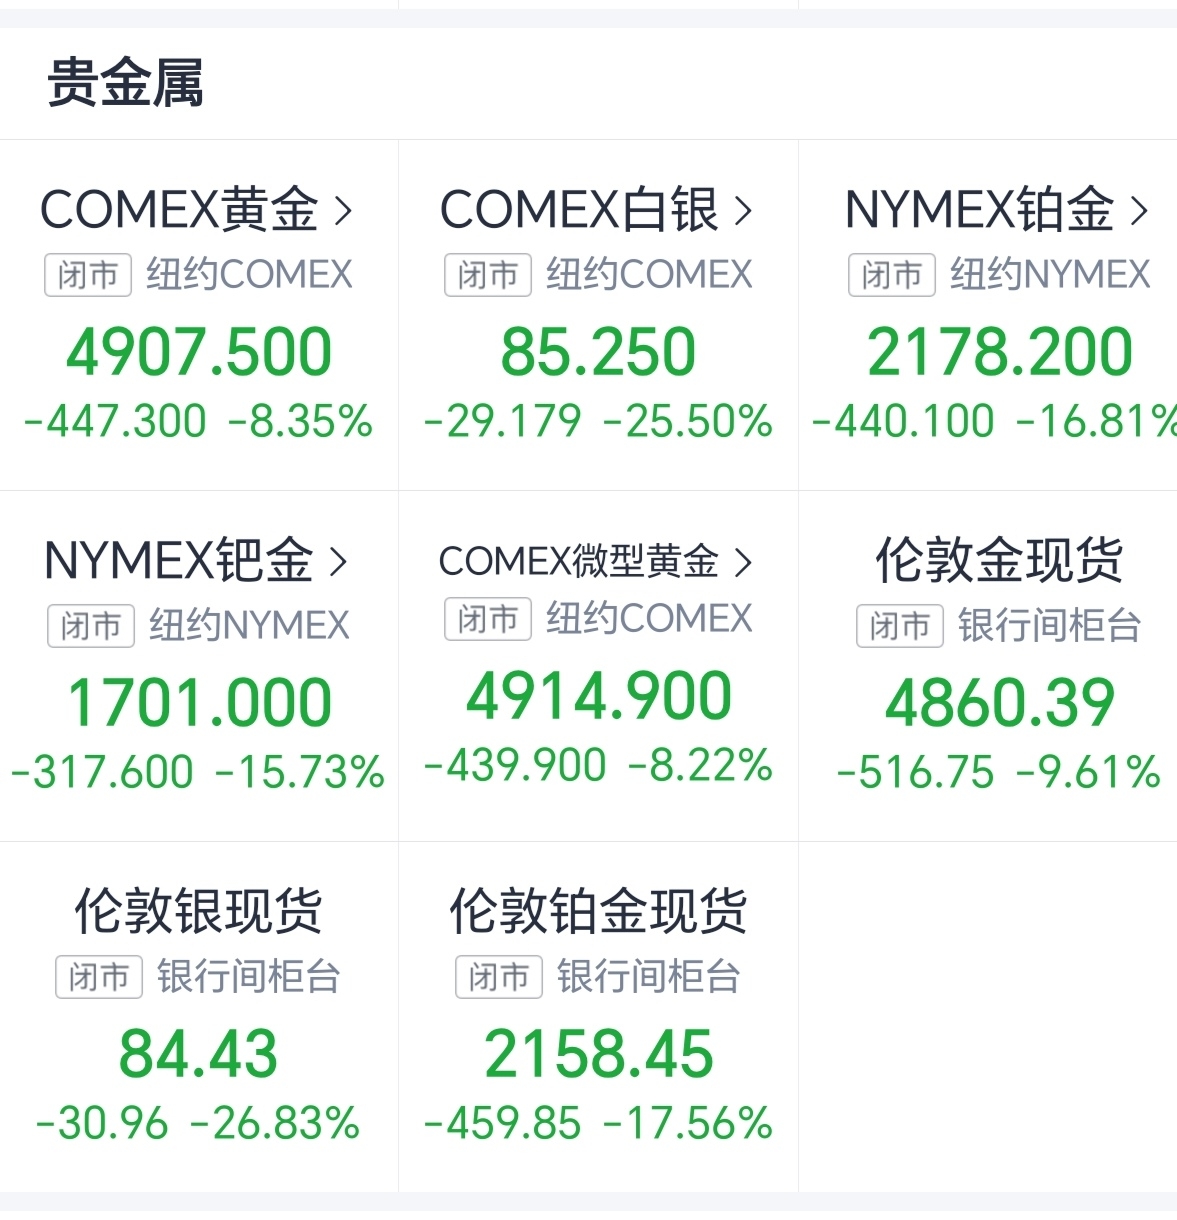Click the 闭市 badge under NYMEX钯金
Viewport: 1177px width, 1220px height.
[91, 627]
